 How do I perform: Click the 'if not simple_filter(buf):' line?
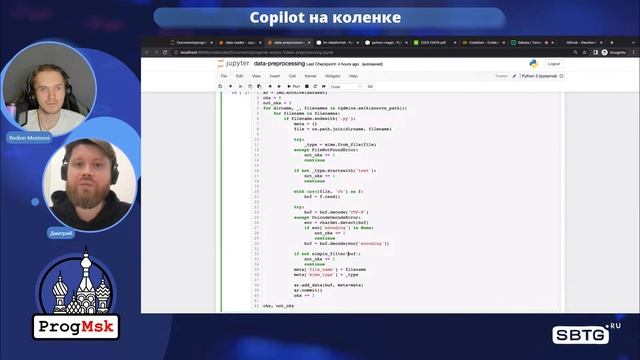pos(327,254)
